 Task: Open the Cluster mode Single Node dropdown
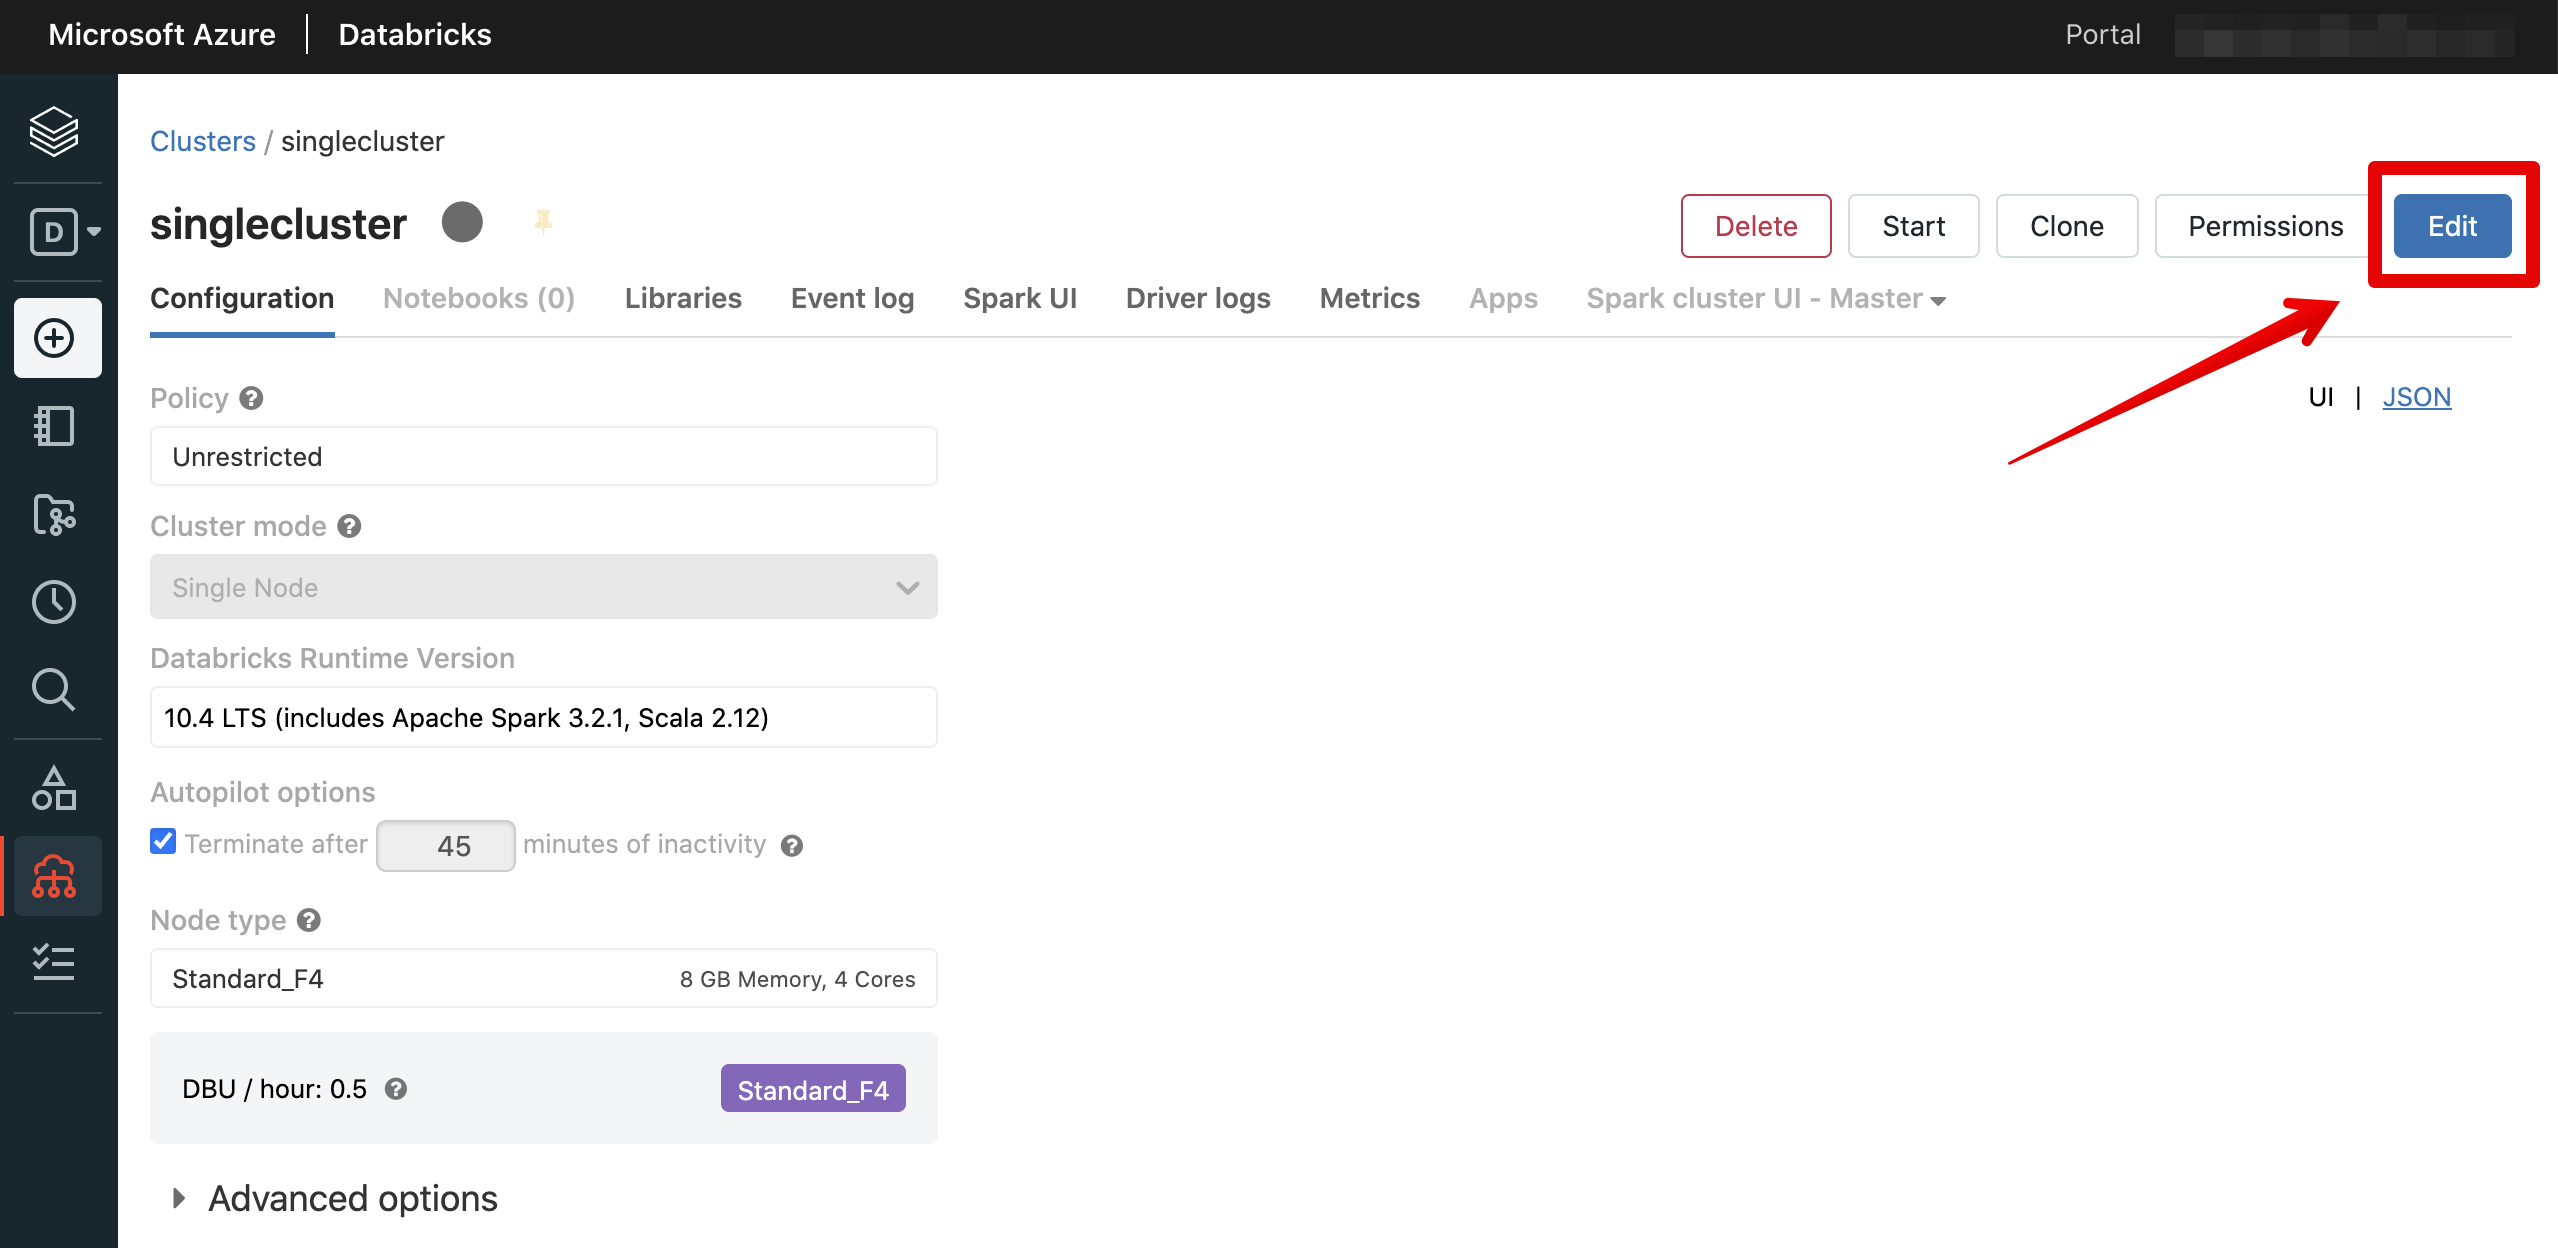pyautogui.click(x=543, y=587)
